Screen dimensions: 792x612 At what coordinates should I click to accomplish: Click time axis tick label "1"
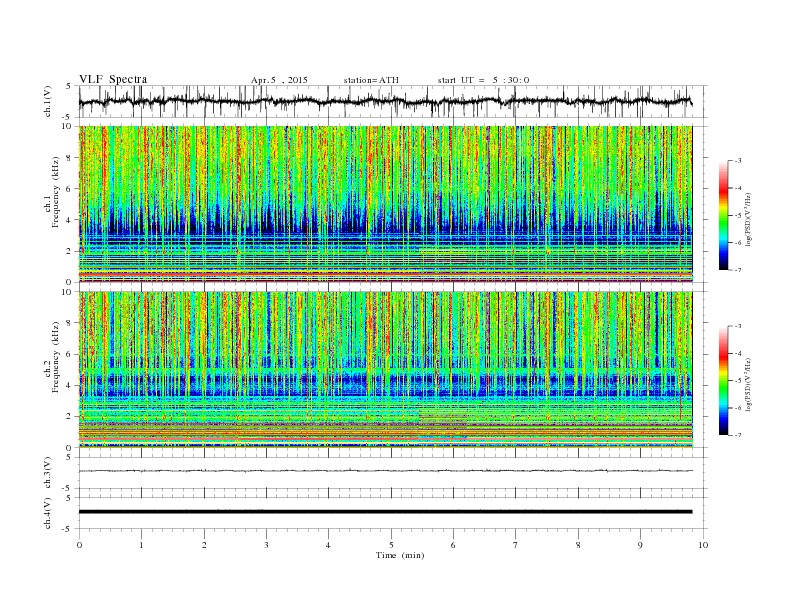click(x=141, y=545)
